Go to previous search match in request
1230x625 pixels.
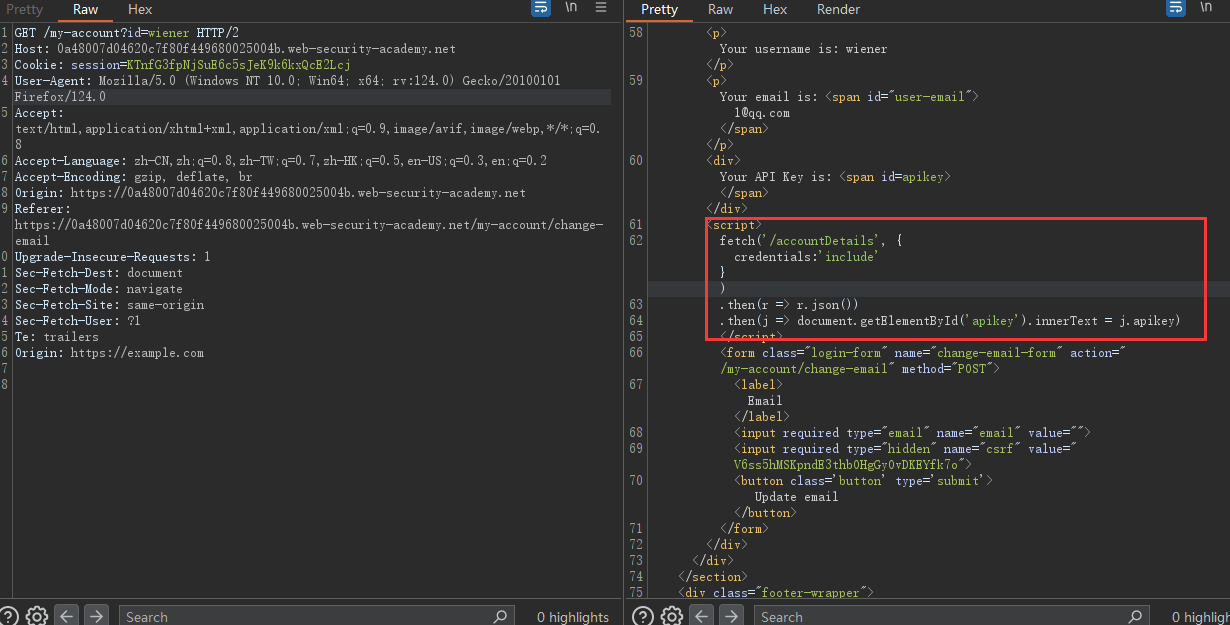(x=67, y=616)
